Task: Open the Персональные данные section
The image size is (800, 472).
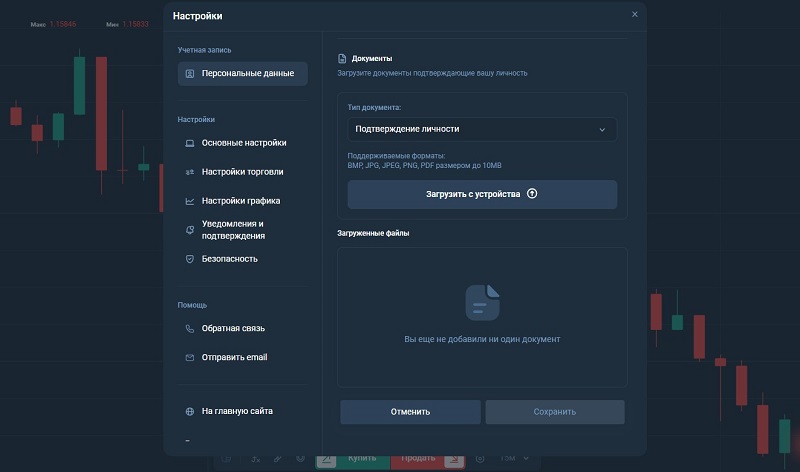Action: (x=243, y=74)
